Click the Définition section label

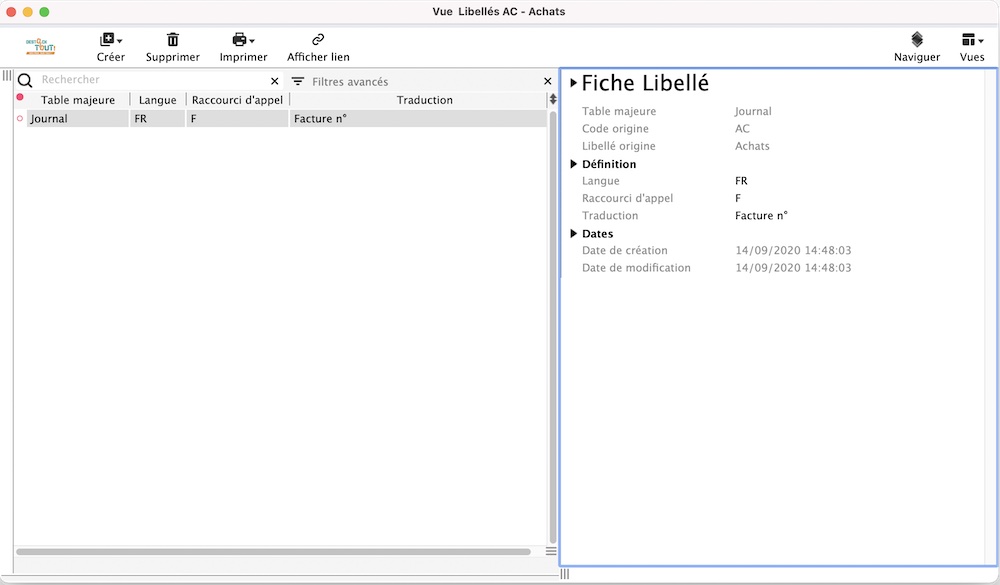(x=609, y=164)
